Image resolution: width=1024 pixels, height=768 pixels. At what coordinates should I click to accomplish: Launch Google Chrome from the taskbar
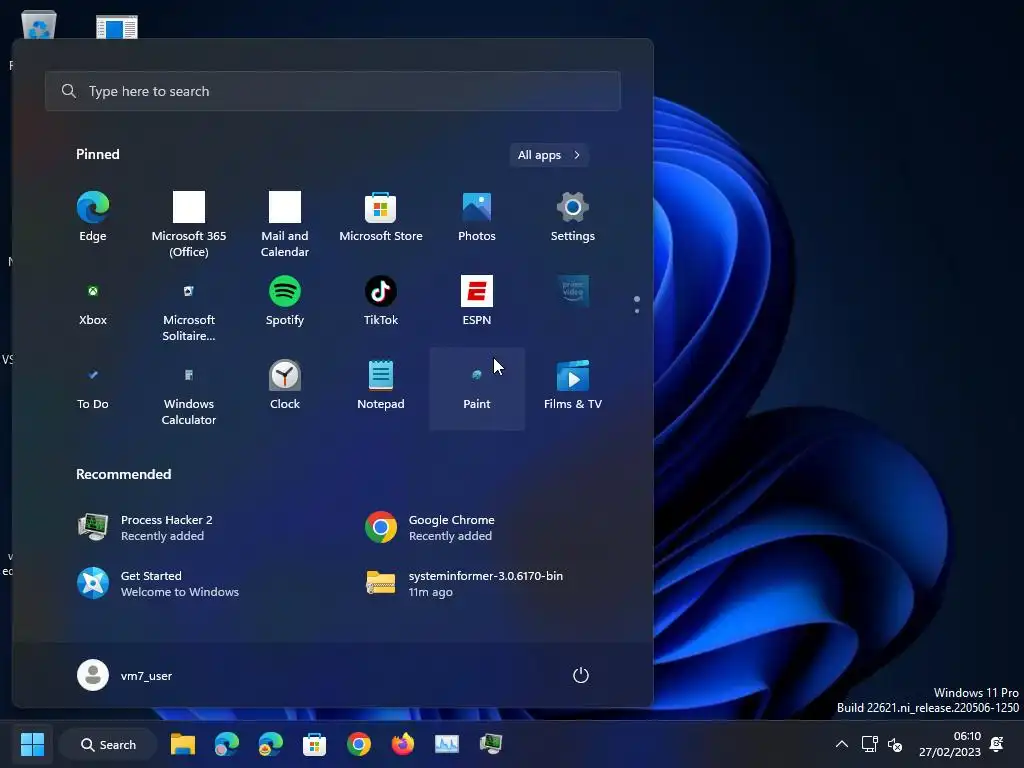359,744
